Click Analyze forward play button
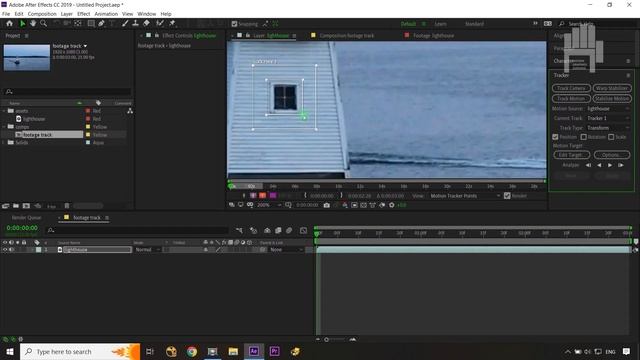640x360 pixels. coord(610,165)
